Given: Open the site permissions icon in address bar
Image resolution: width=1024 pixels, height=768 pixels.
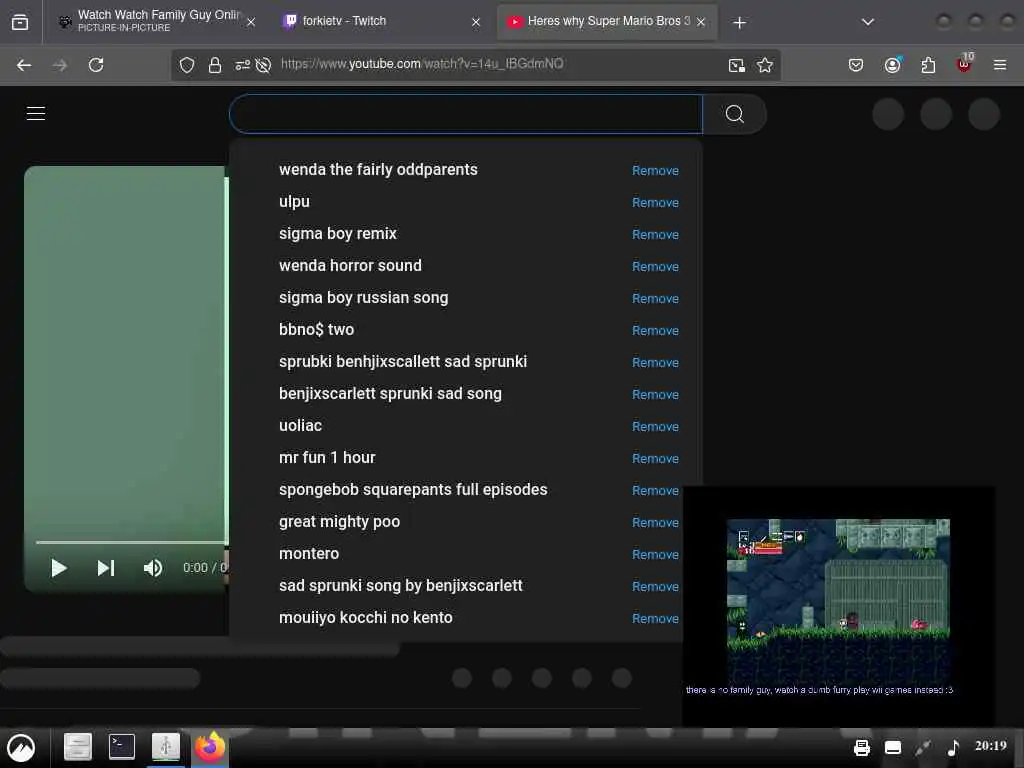Looking at the screenshot, I should [x=242, y=65].
